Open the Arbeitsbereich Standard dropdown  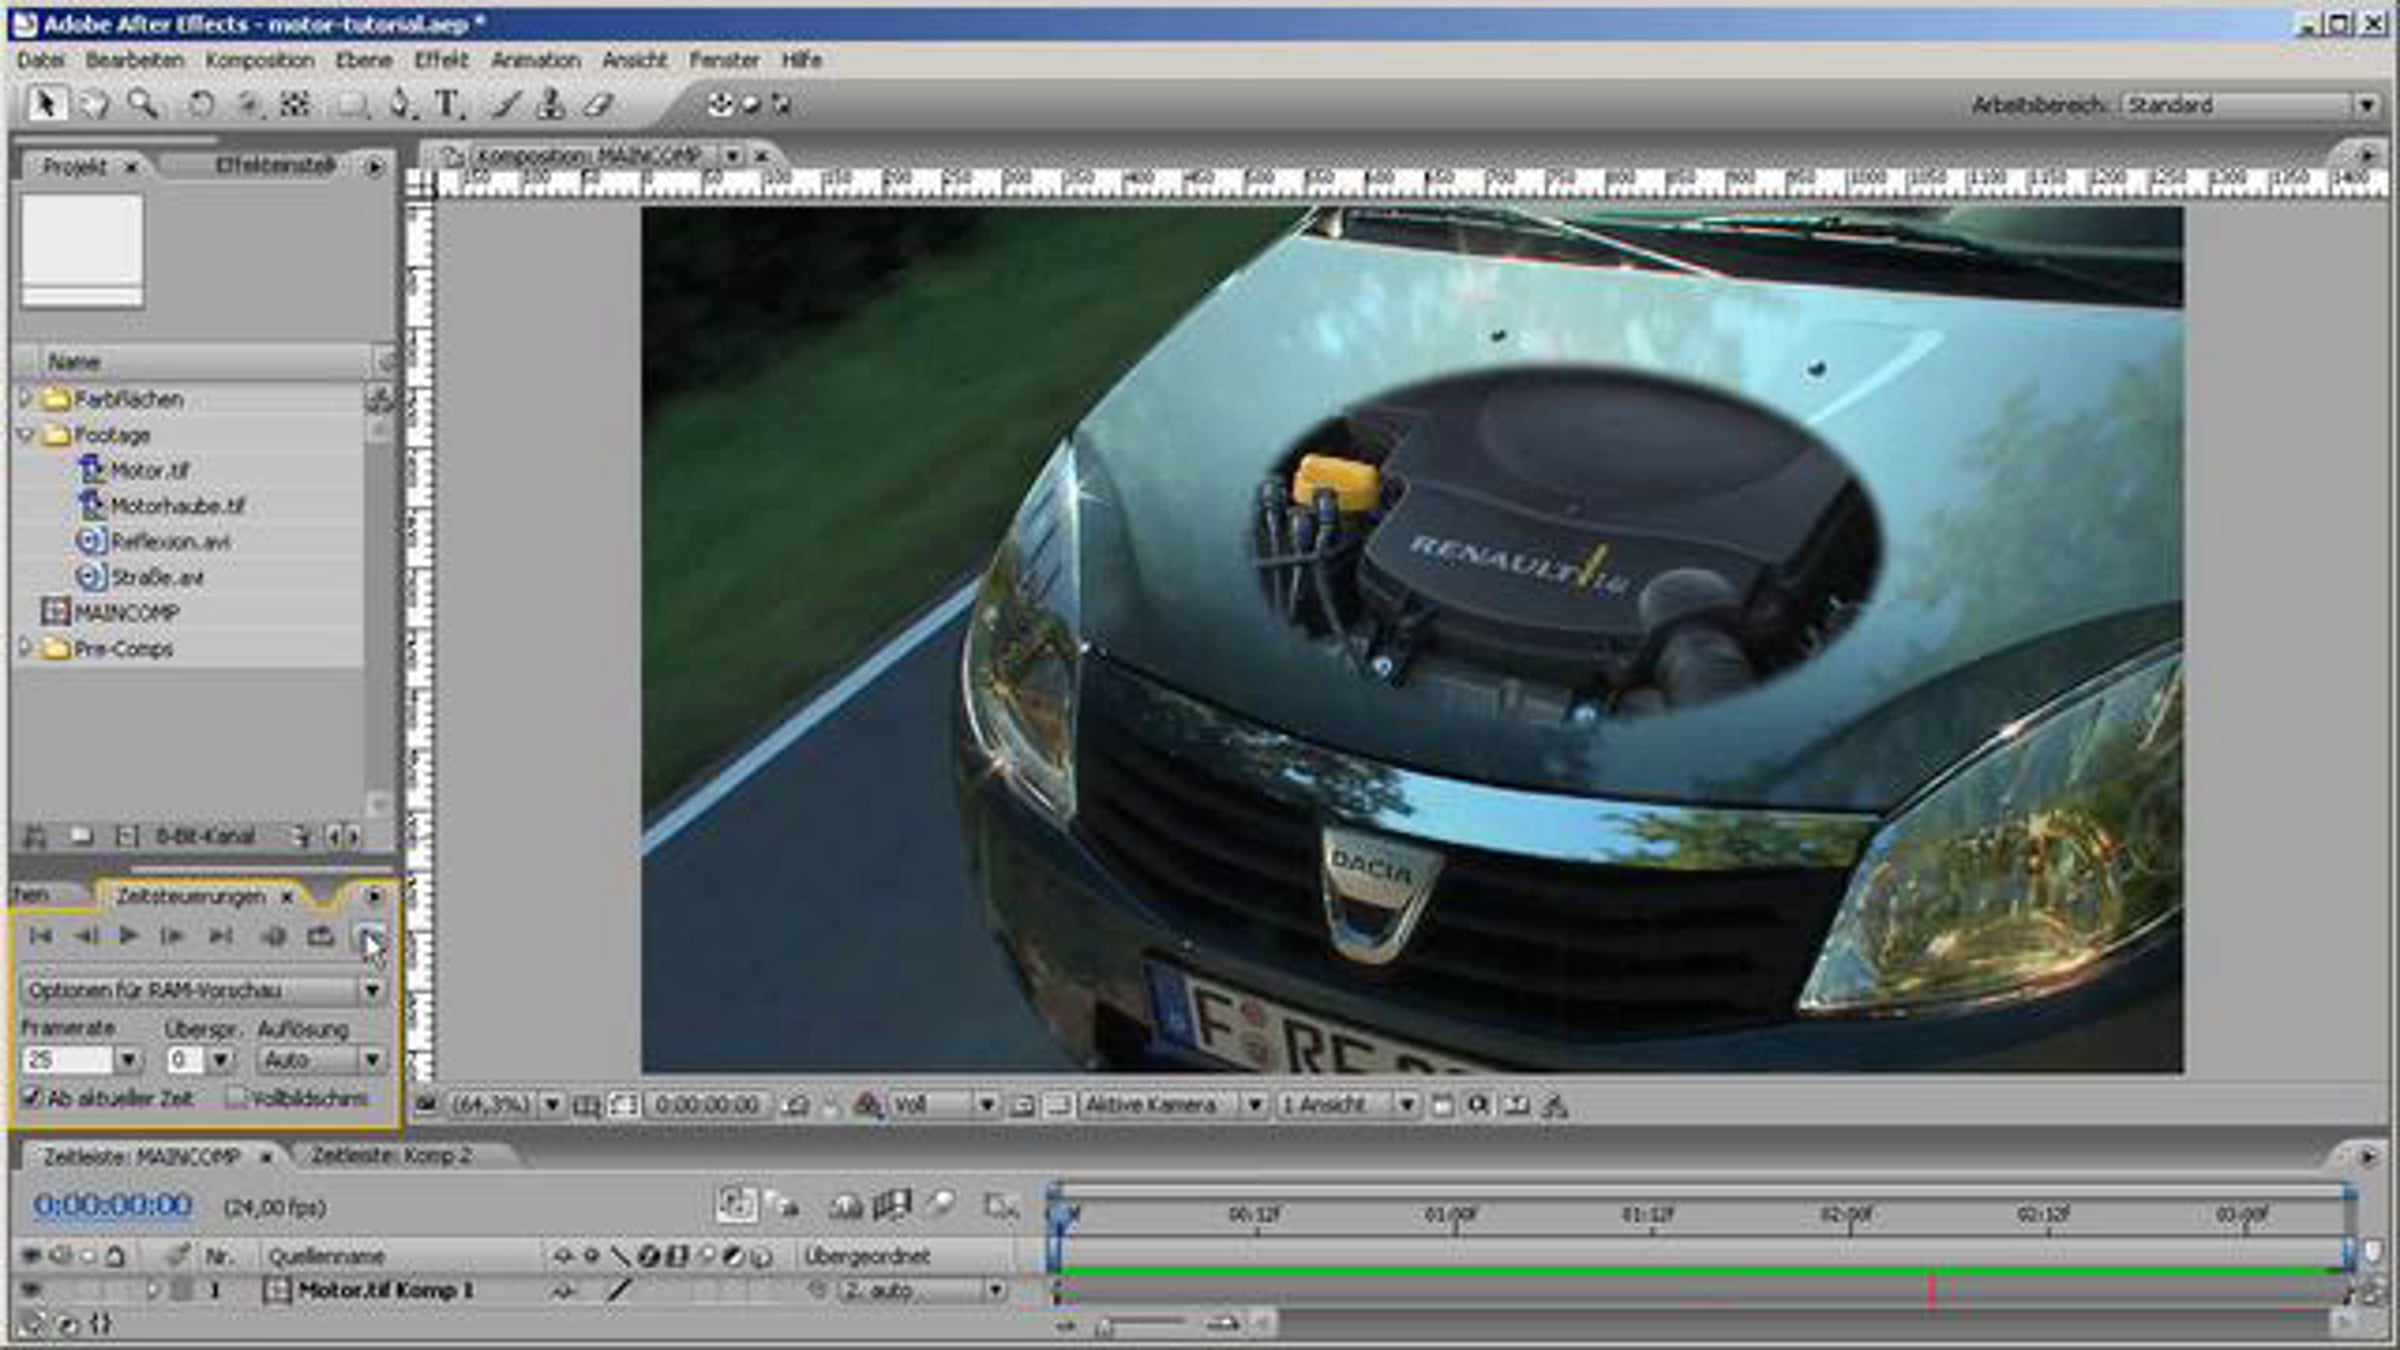(x=2250, y=105)
